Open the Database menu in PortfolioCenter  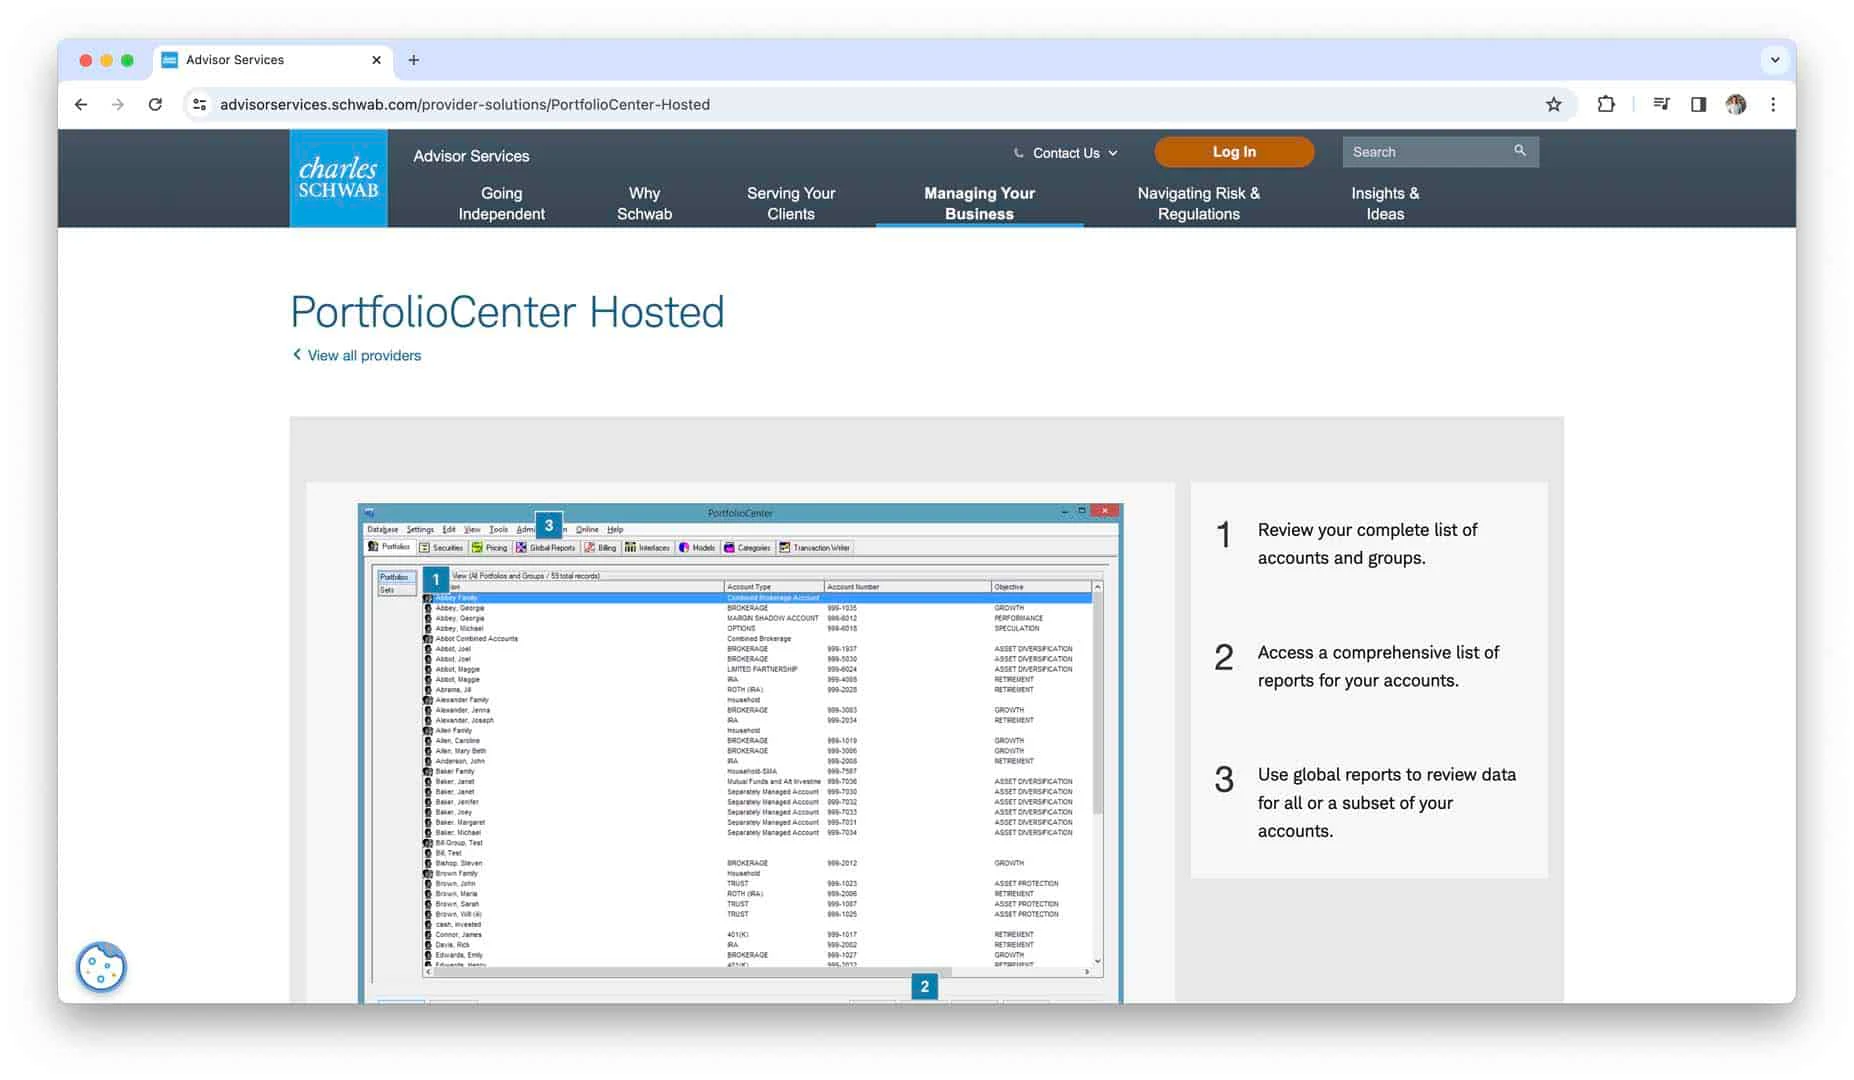click(x=382, y=530)
